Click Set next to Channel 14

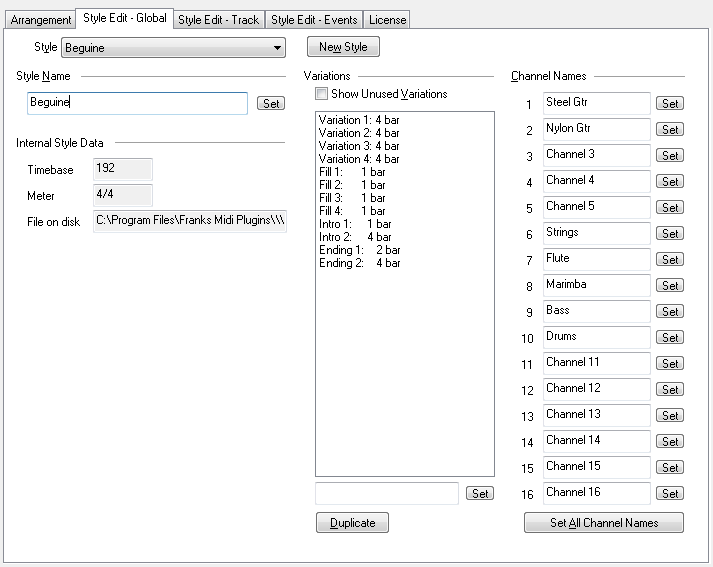(670, 442)
